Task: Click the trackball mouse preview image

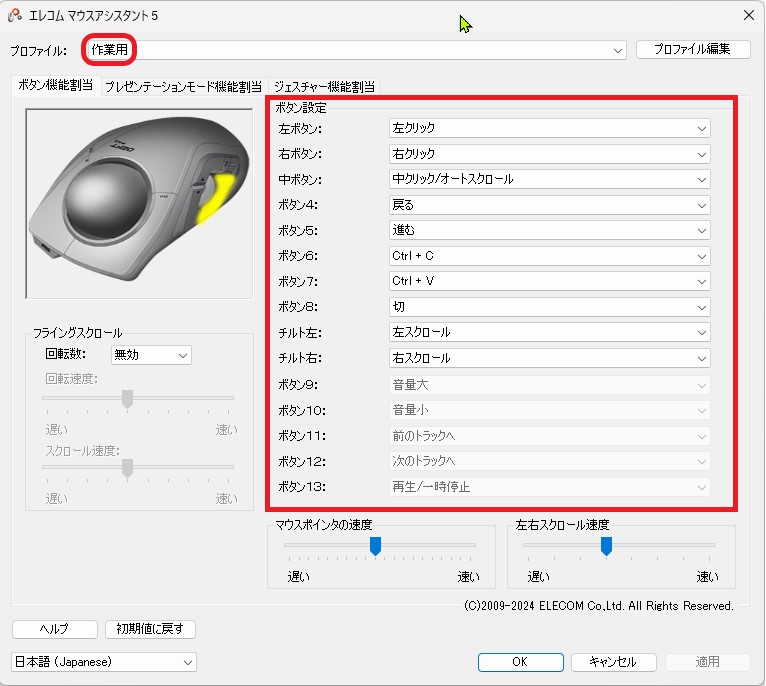Action: coord(140,204)
